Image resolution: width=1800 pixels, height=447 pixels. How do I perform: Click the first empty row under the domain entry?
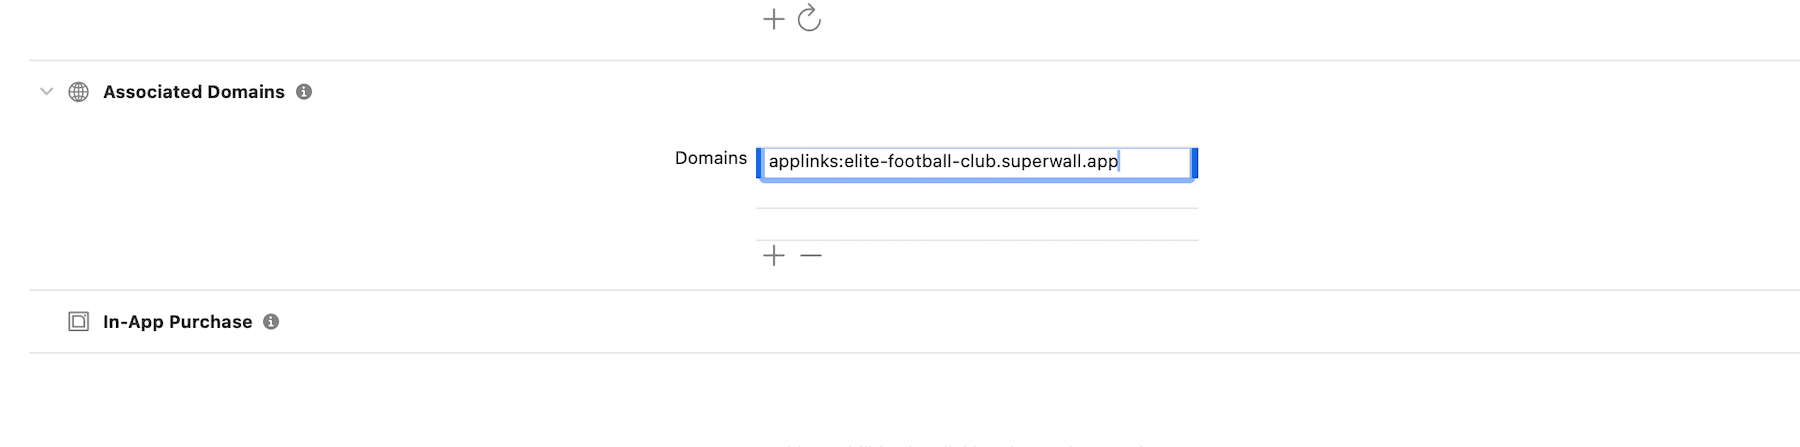976,194
